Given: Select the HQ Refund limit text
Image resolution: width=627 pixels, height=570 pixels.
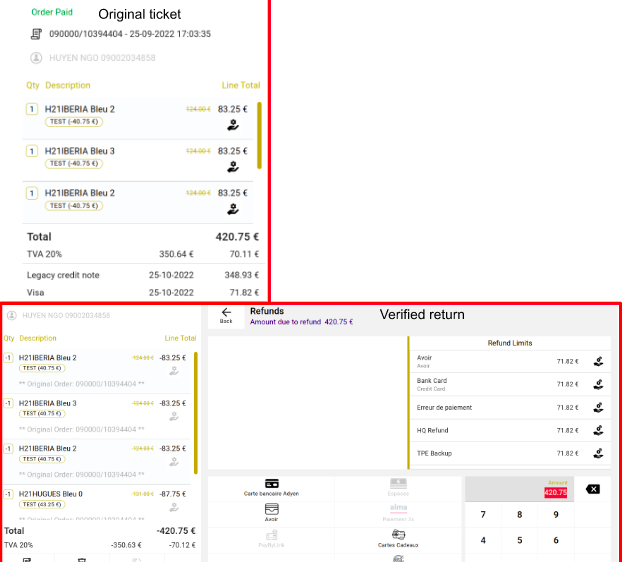Looking at the screenshot, I should (x=433, y=430).
